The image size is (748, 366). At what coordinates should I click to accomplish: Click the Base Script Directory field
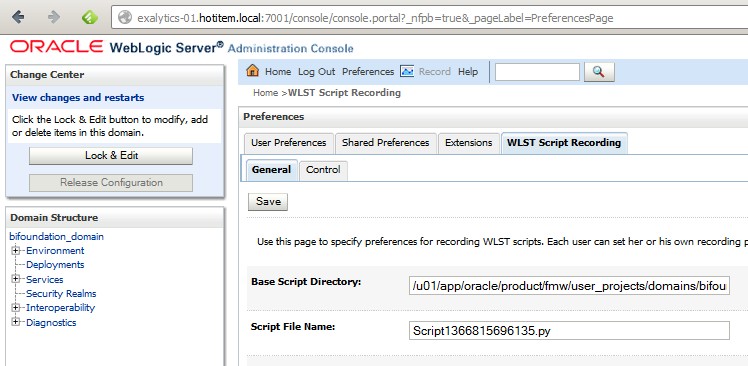(x=569, y=286)
